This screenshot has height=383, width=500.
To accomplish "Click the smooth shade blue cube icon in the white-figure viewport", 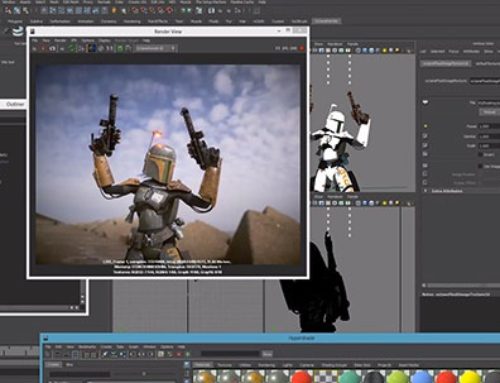I will pos(364,51).
